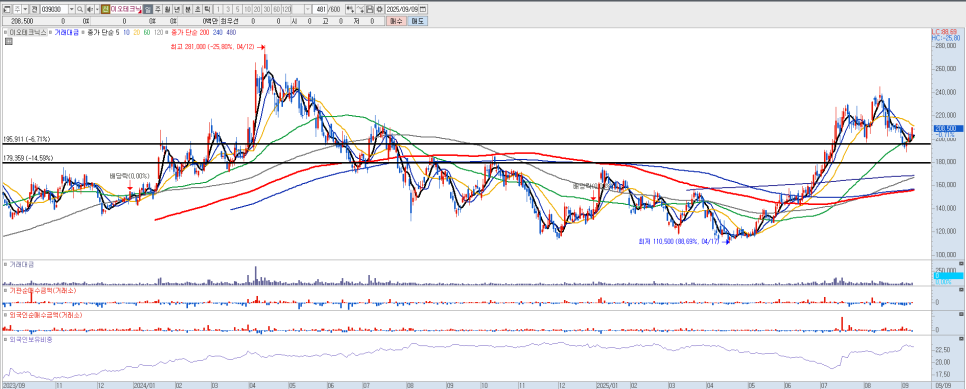Click the 배당락 dividend marker label

129,176
